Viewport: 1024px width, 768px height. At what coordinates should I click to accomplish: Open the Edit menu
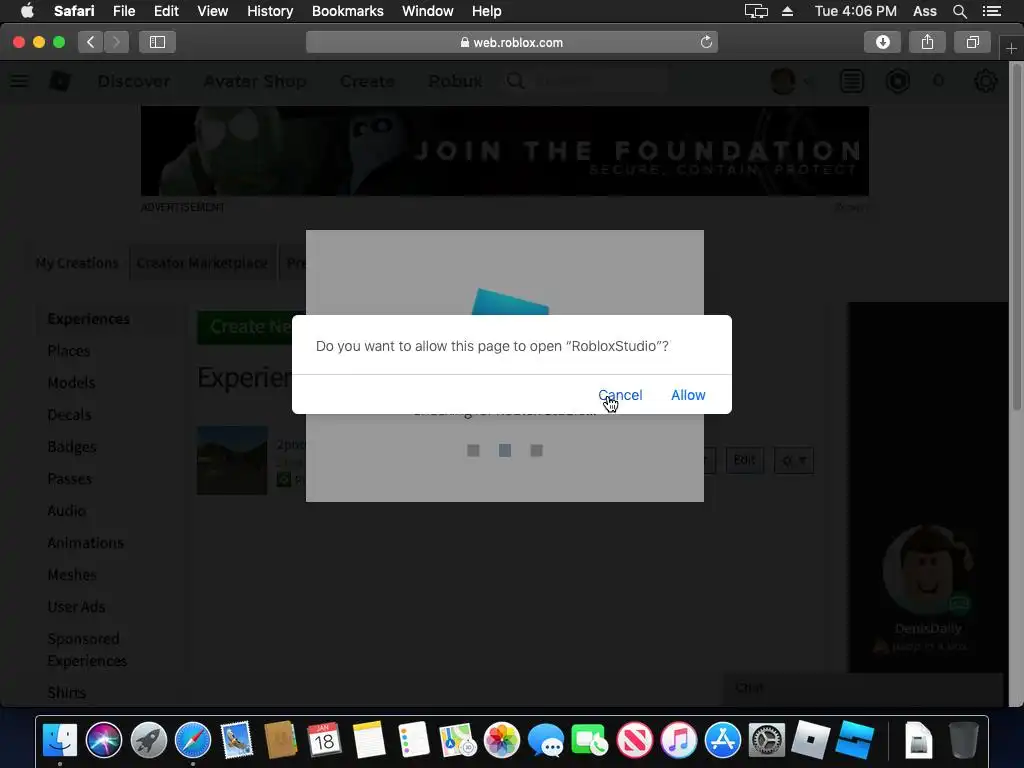[x=166, y=11]
